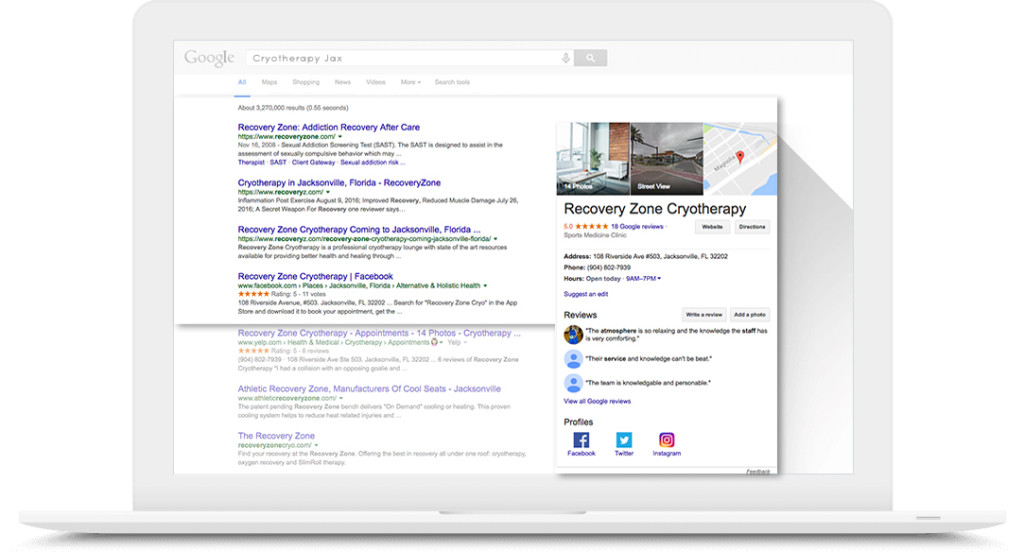Click the Google logo

(x=209, y=57)
